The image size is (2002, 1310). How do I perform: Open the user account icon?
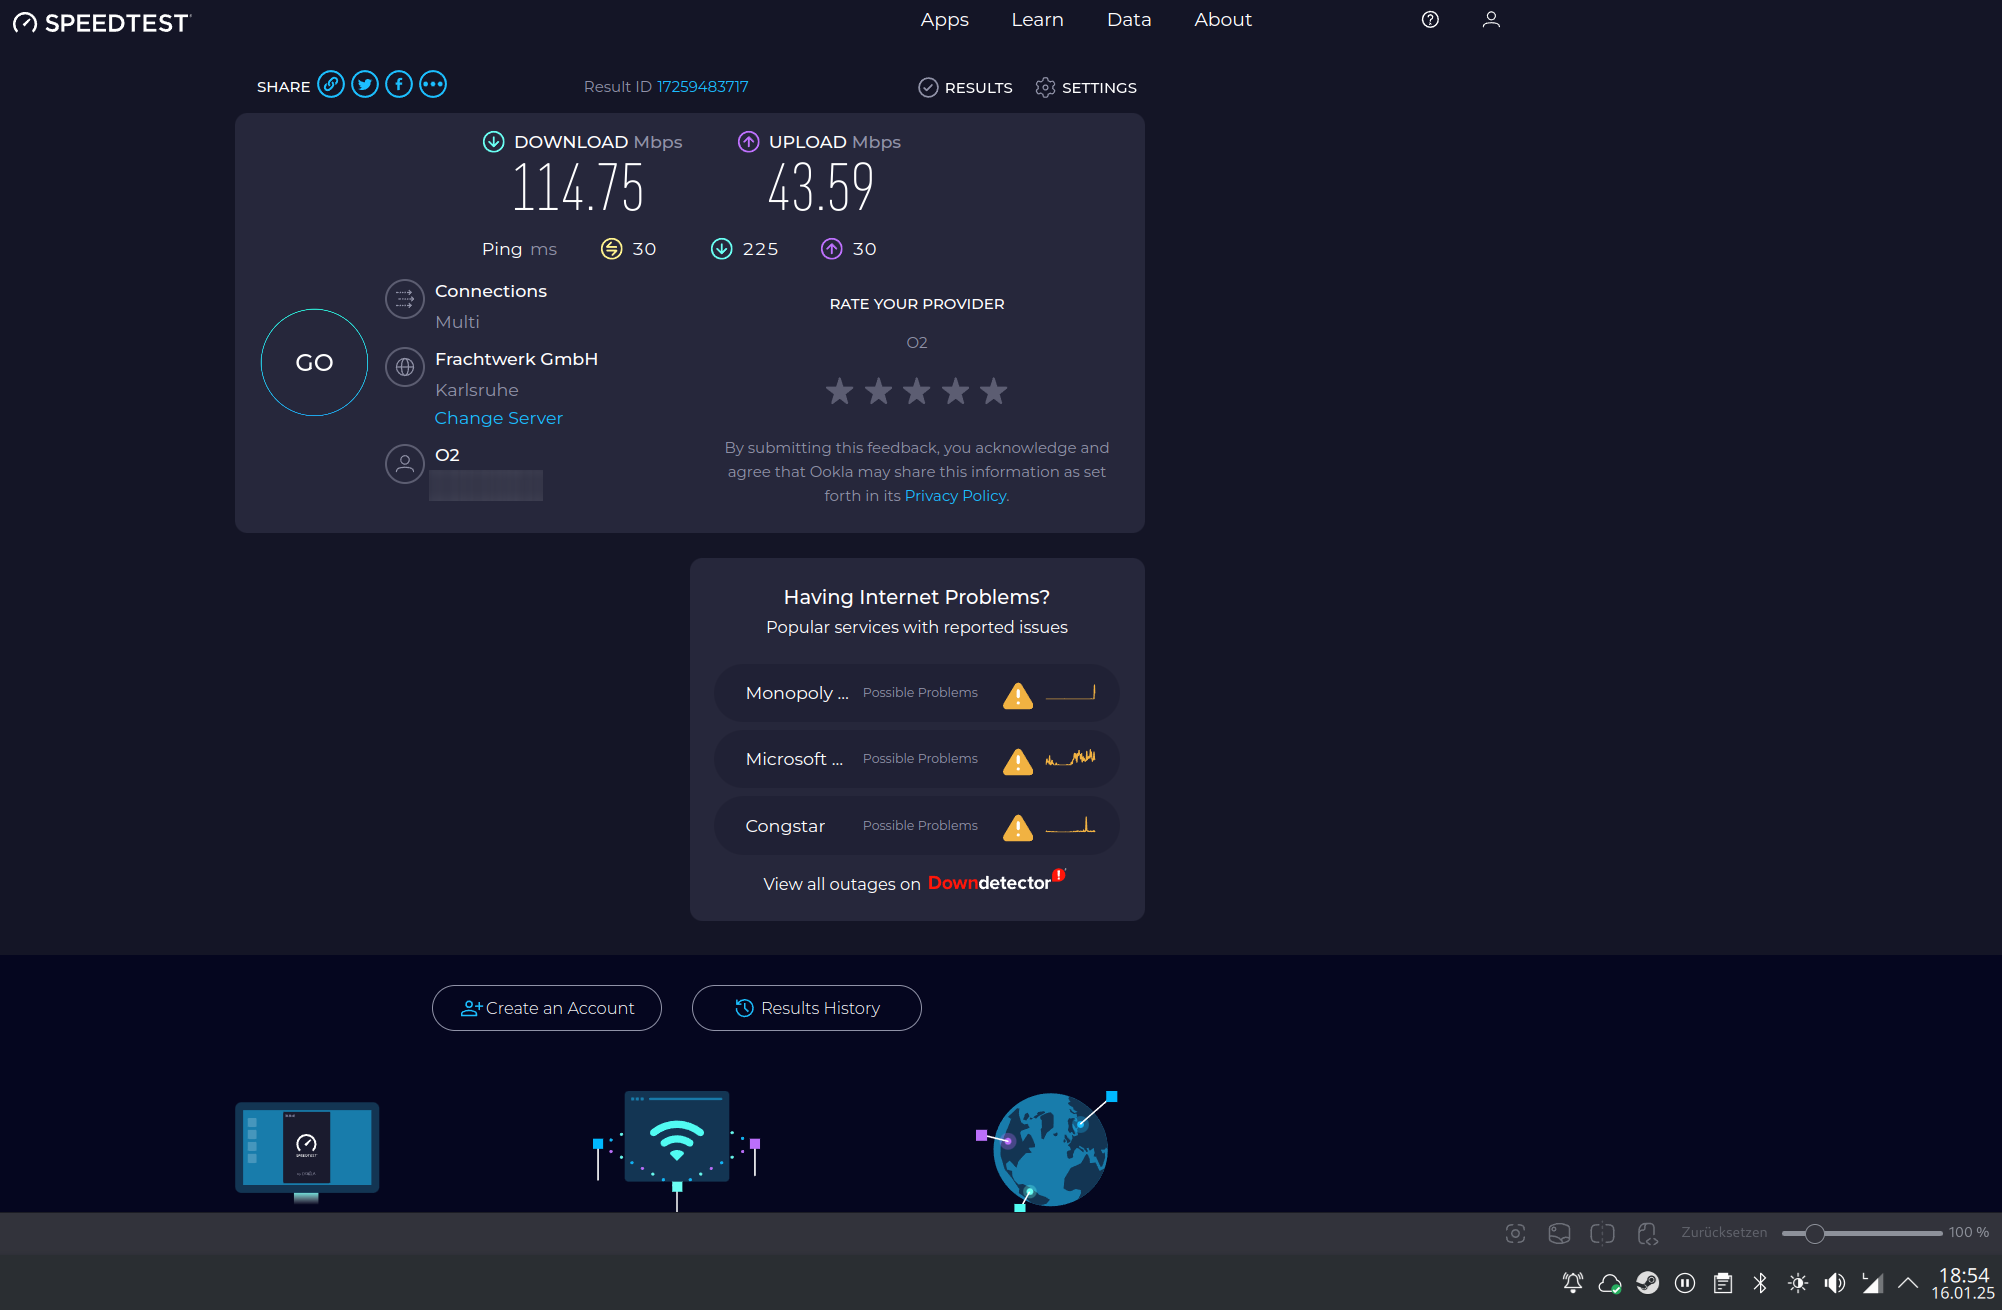pos(1491,20)
